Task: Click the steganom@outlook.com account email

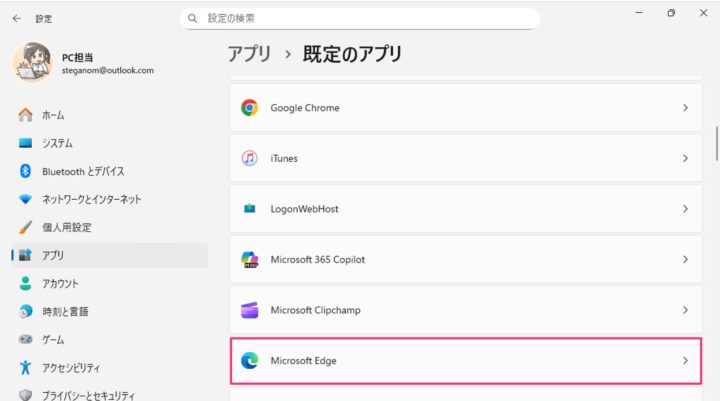Action: 108,70
